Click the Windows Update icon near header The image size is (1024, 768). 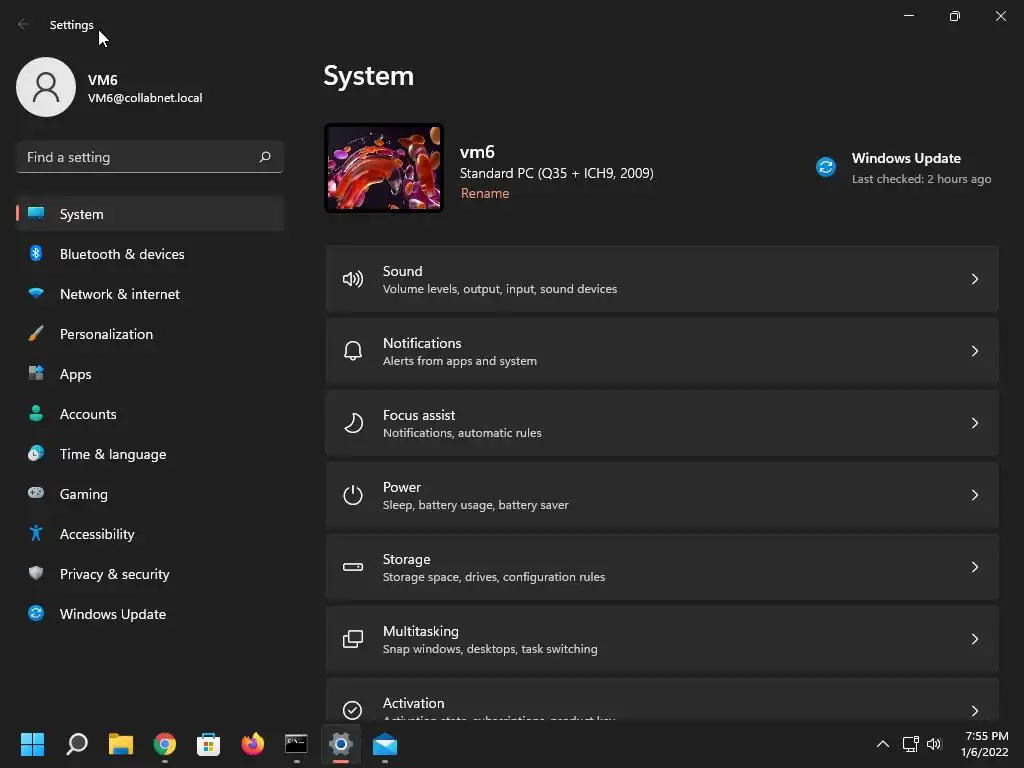click(x=826, y=167)
